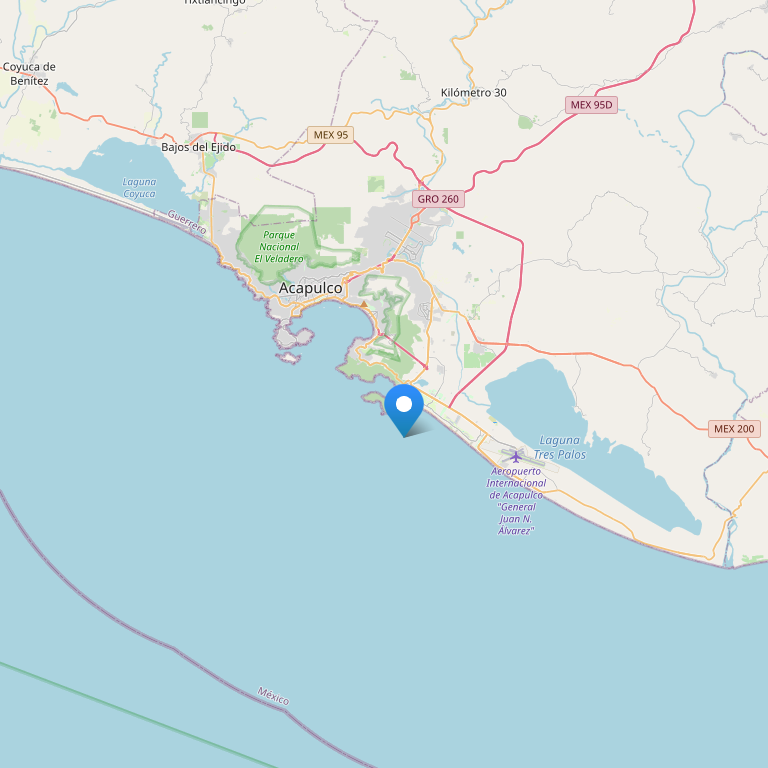This screenshot has height=768, width=768.
Task: Click the Kilómetro 30 place label
Action: [474, 93]
